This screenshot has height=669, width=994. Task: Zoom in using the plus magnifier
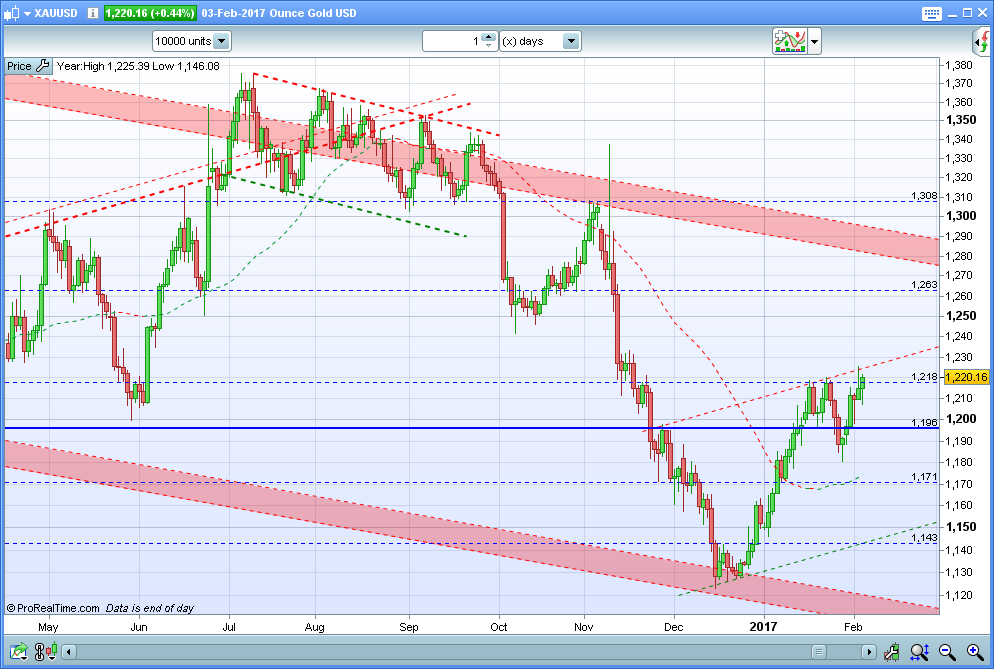(x=975, y=651)
